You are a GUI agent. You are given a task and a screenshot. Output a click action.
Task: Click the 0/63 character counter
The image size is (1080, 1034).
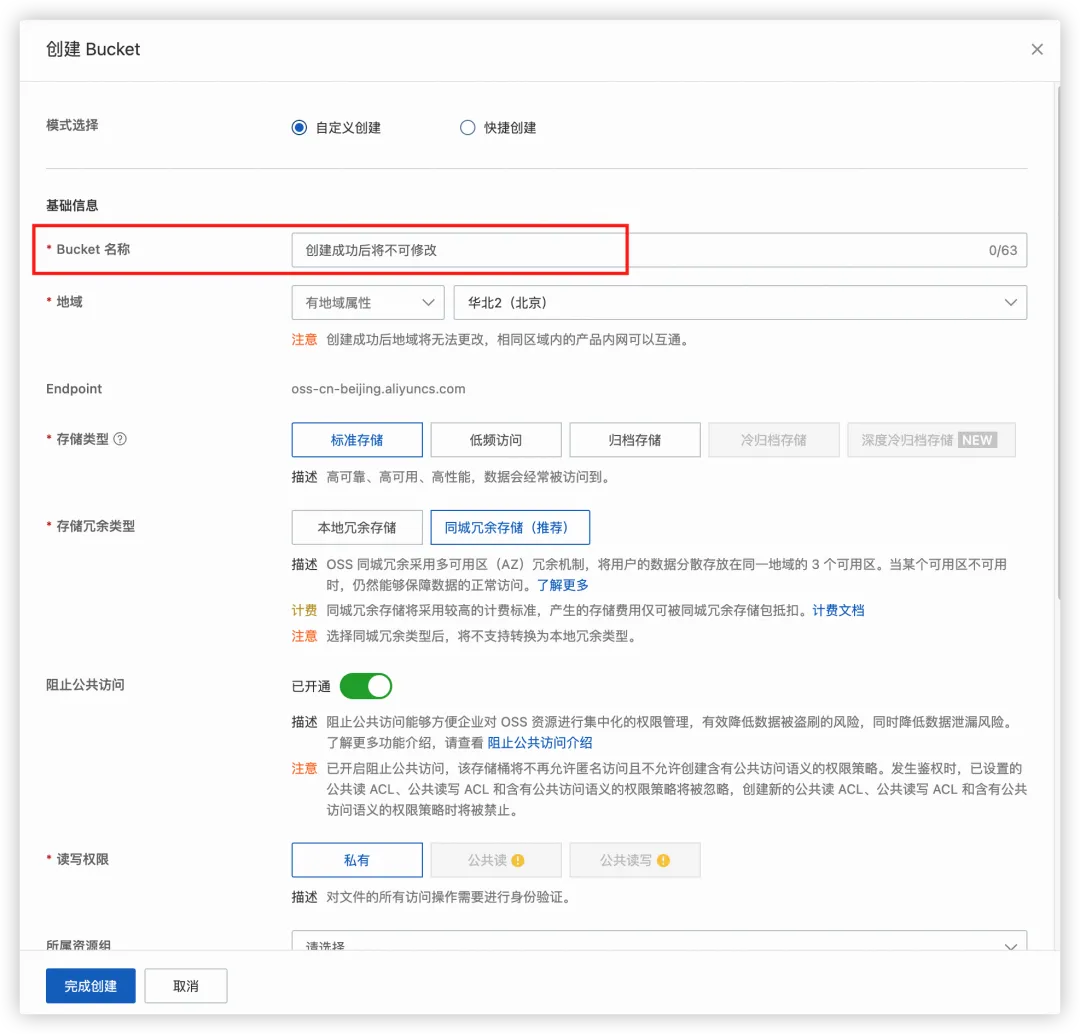[1003, 250]
